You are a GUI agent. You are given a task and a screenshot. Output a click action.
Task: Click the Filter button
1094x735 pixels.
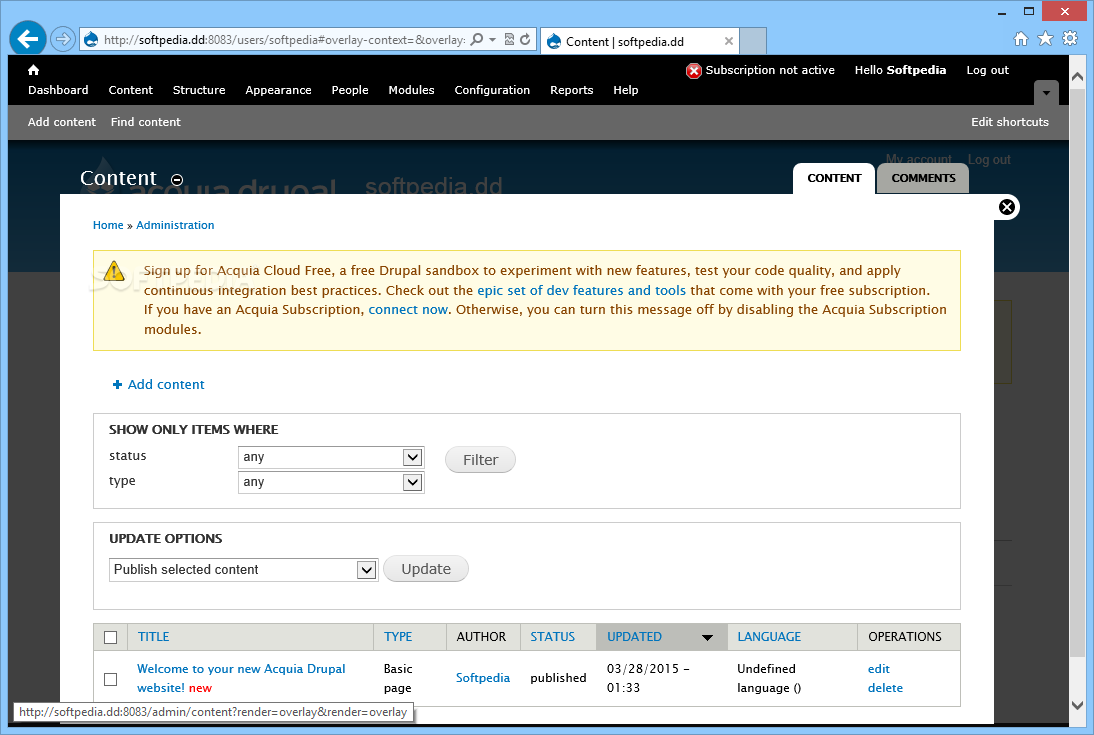tap(480, 460)
